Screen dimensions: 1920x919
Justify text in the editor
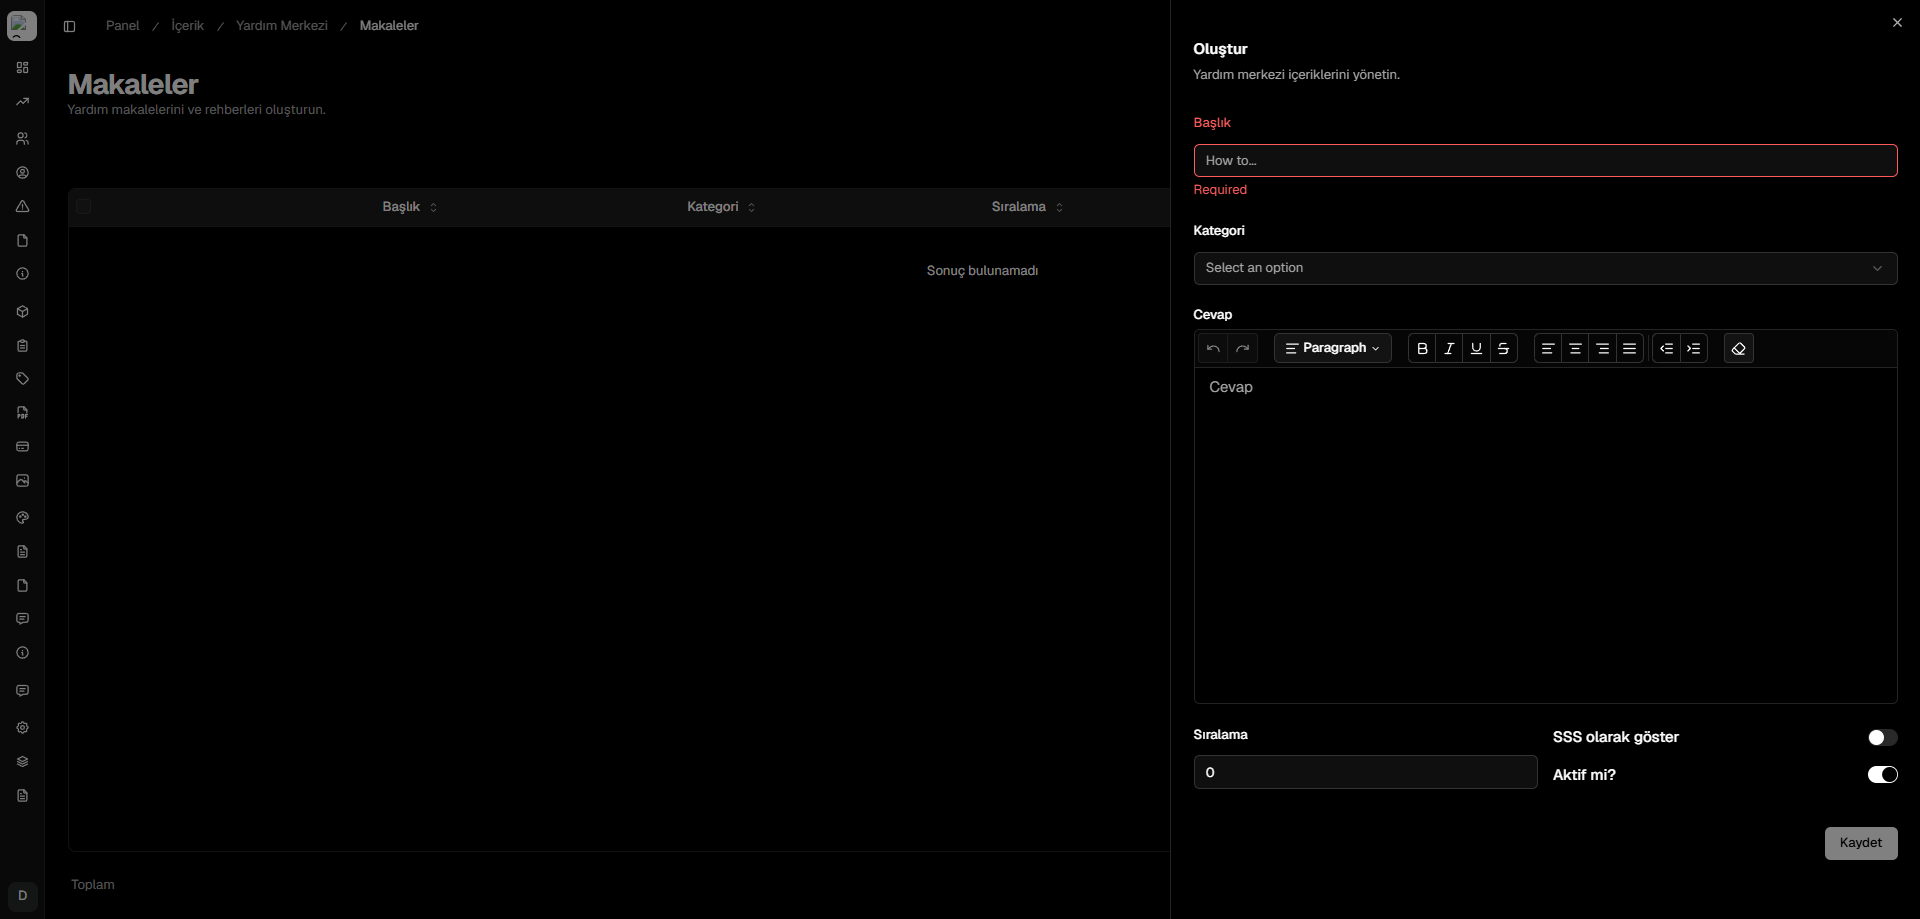tap(1630, 348)
